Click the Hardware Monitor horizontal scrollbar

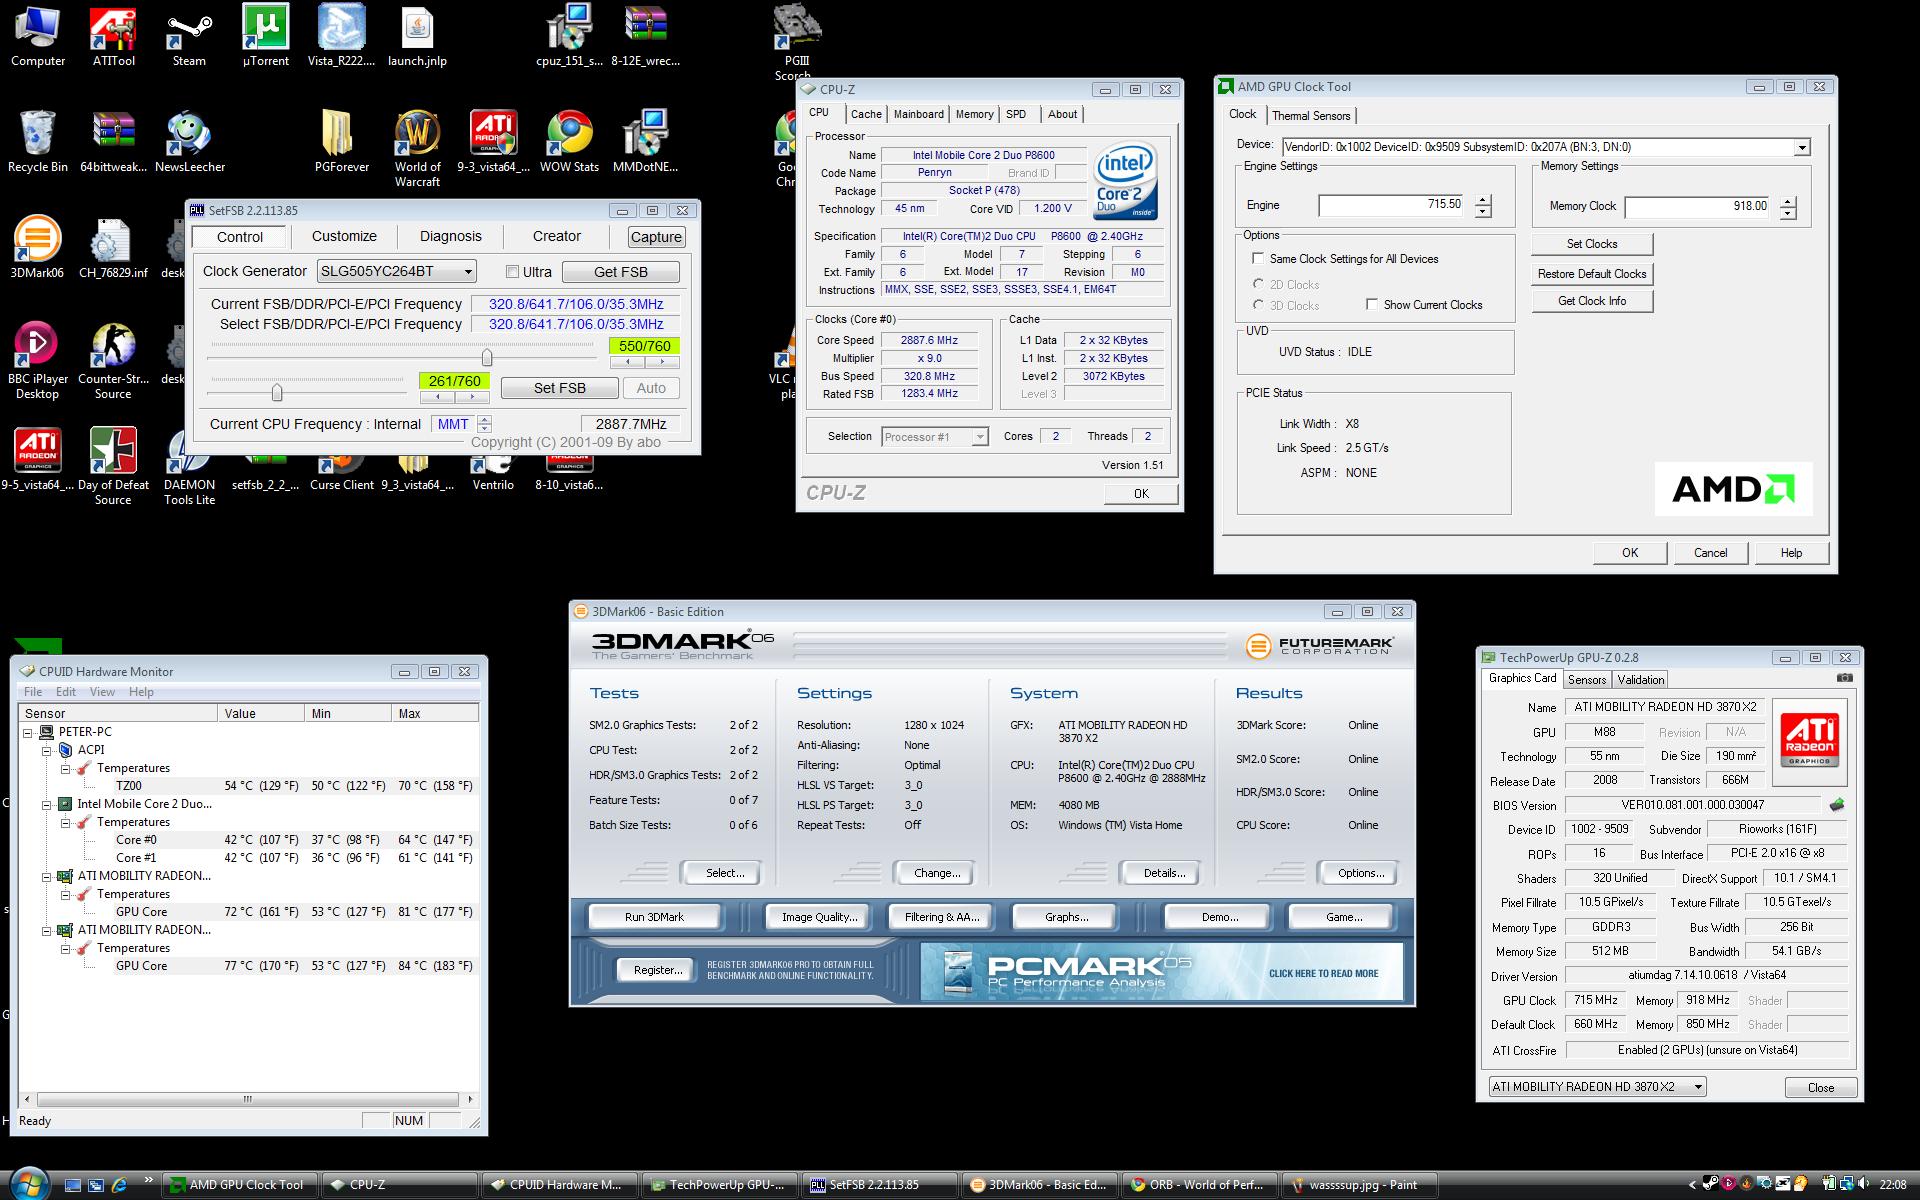click(247, 1099)
